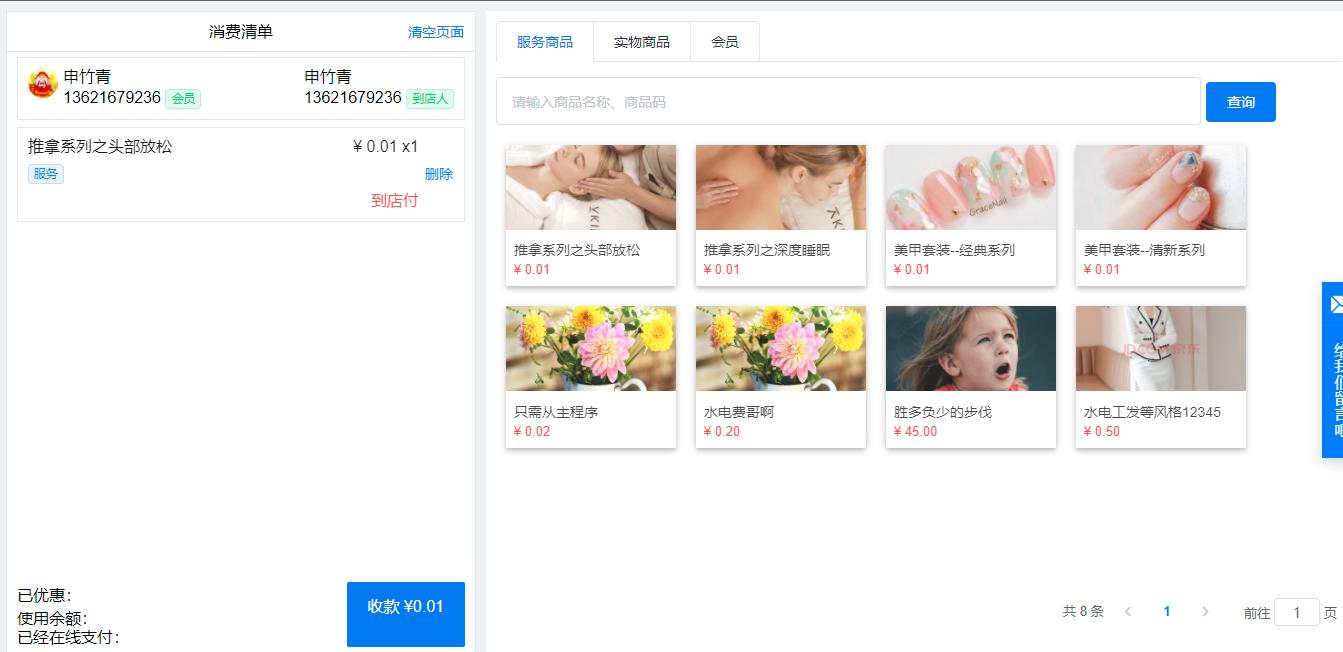Click the 使用余额 label

[52, 618]
